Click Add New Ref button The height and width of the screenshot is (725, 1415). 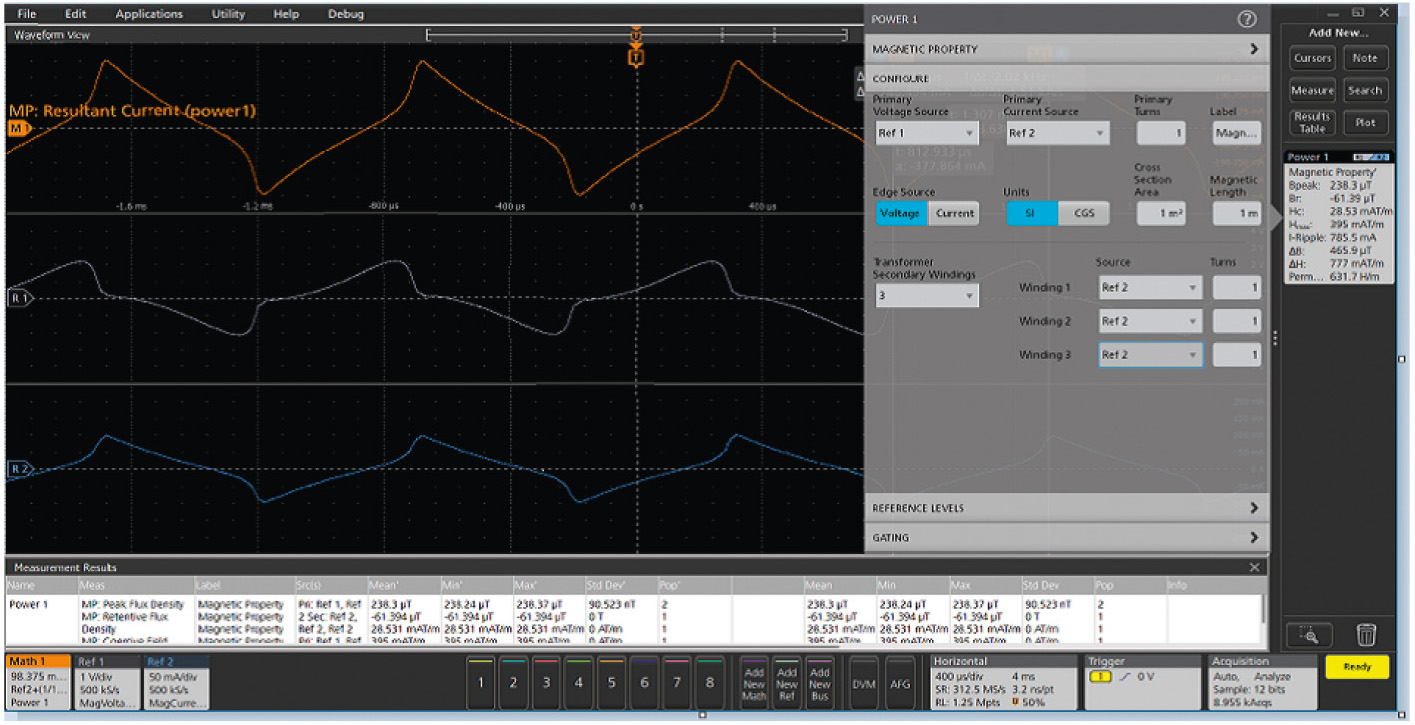(787, 684)
